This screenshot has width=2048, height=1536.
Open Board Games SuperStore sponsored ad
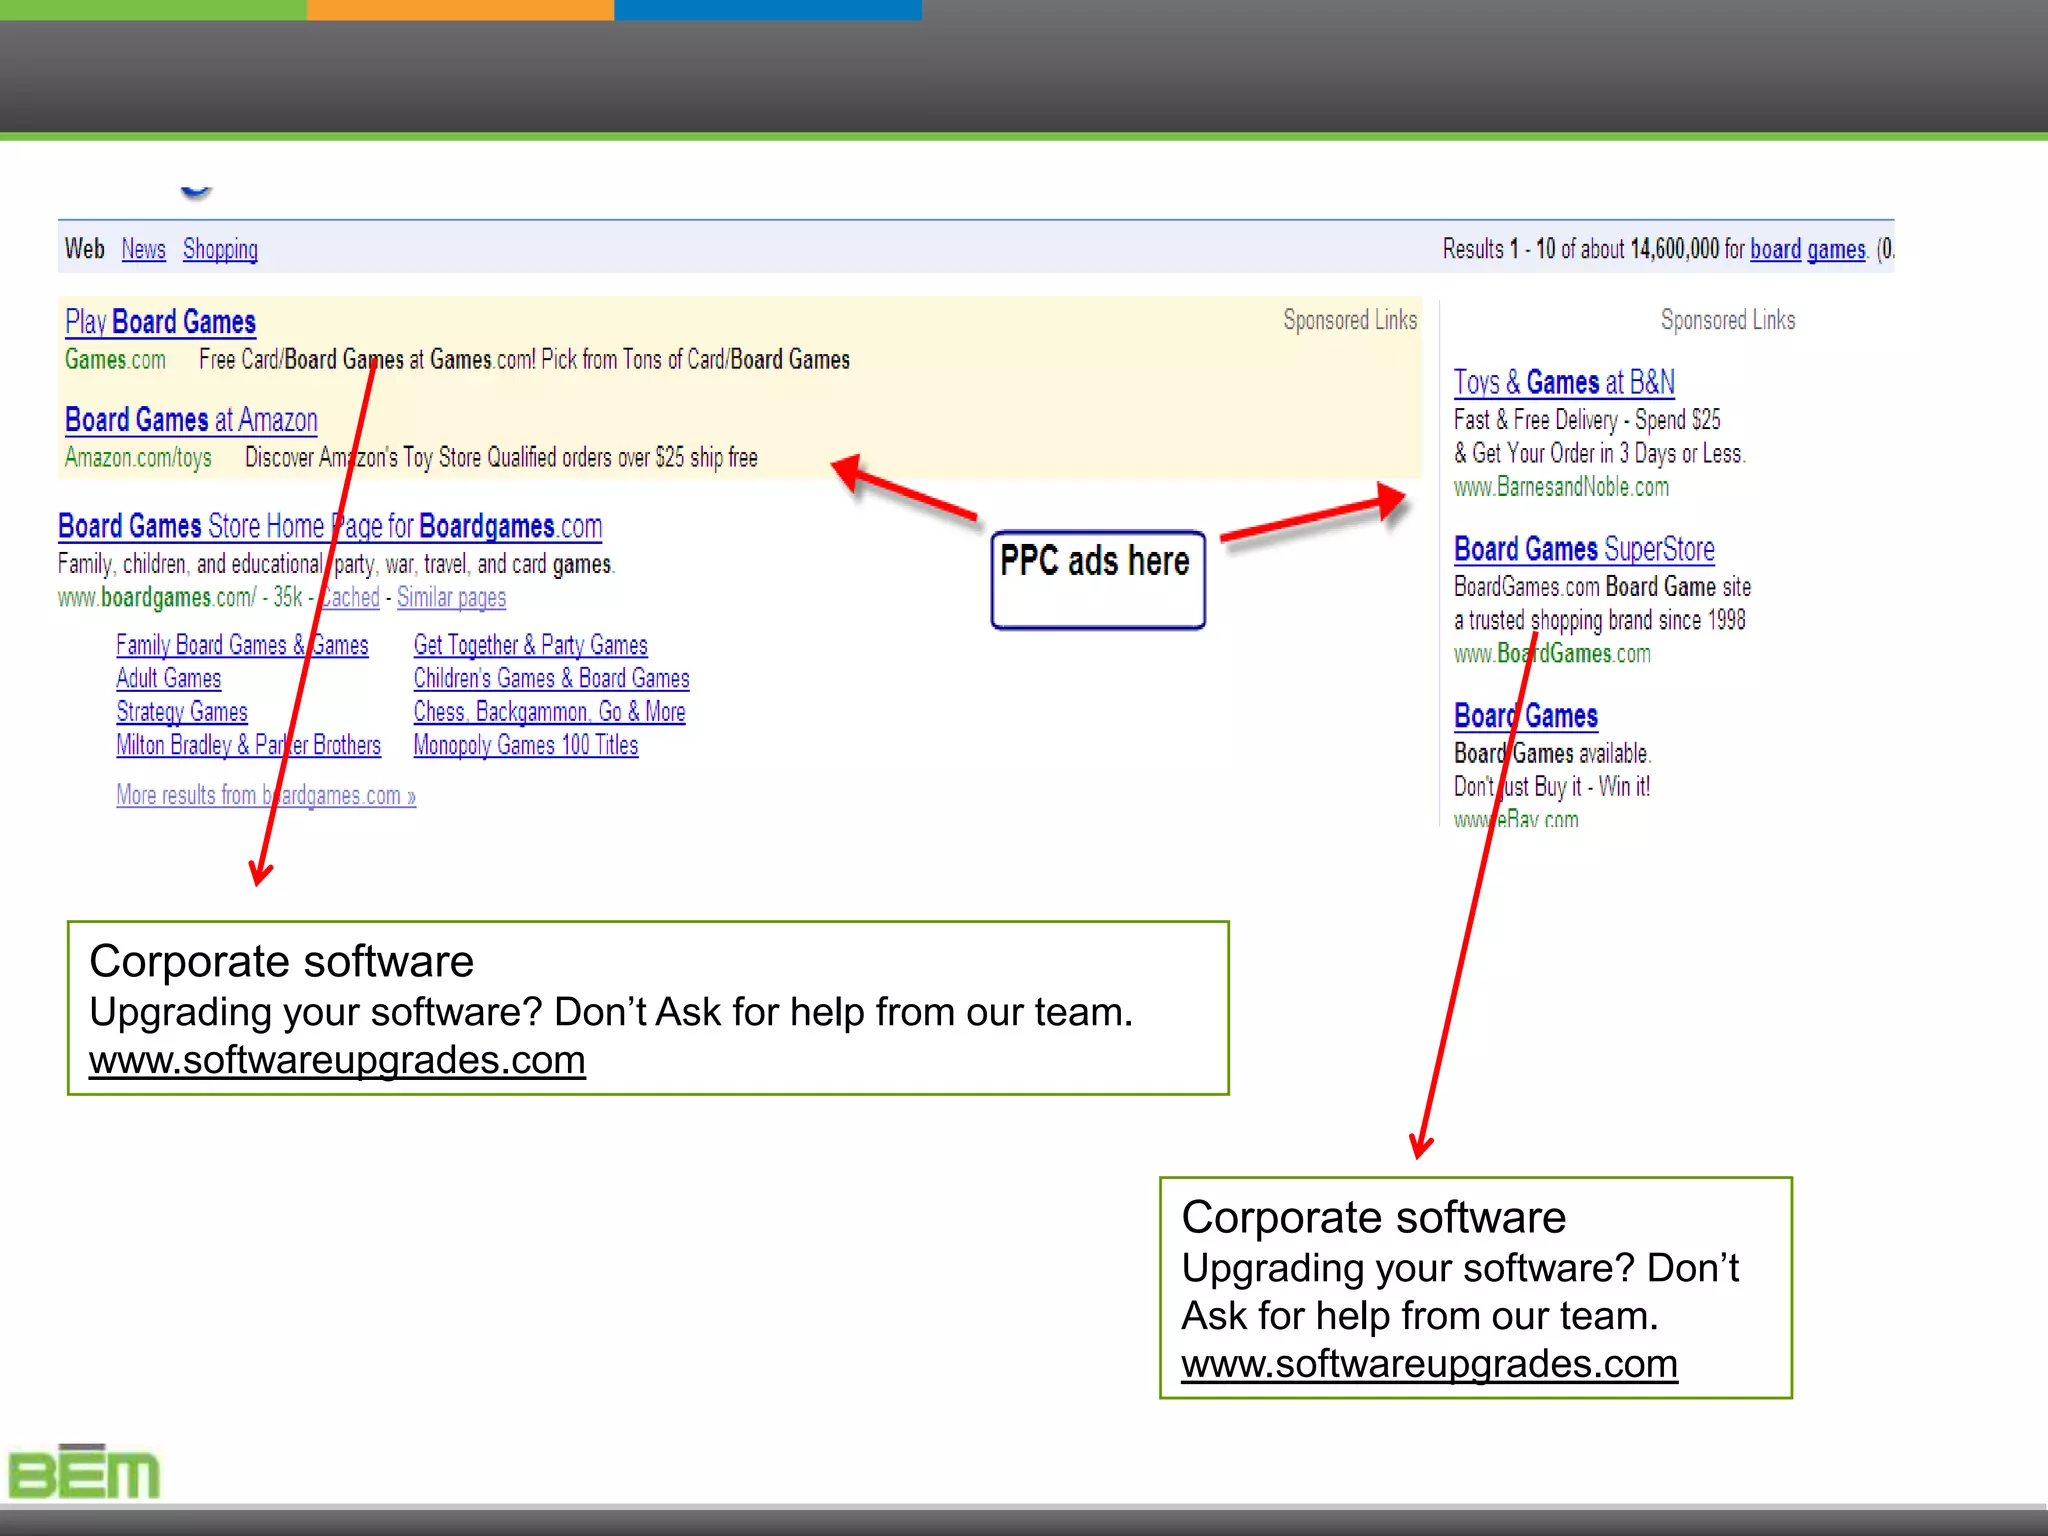(1584, 549)
